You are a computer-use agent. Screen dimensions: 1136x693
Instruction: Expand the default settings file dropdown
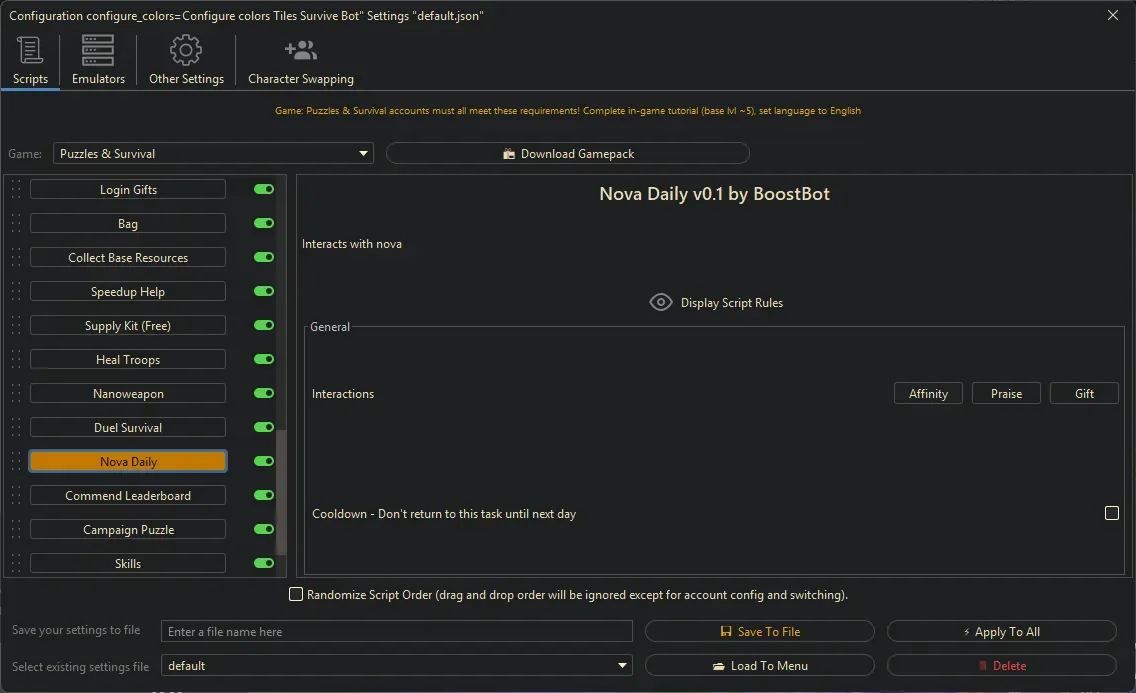click(622, 665)
